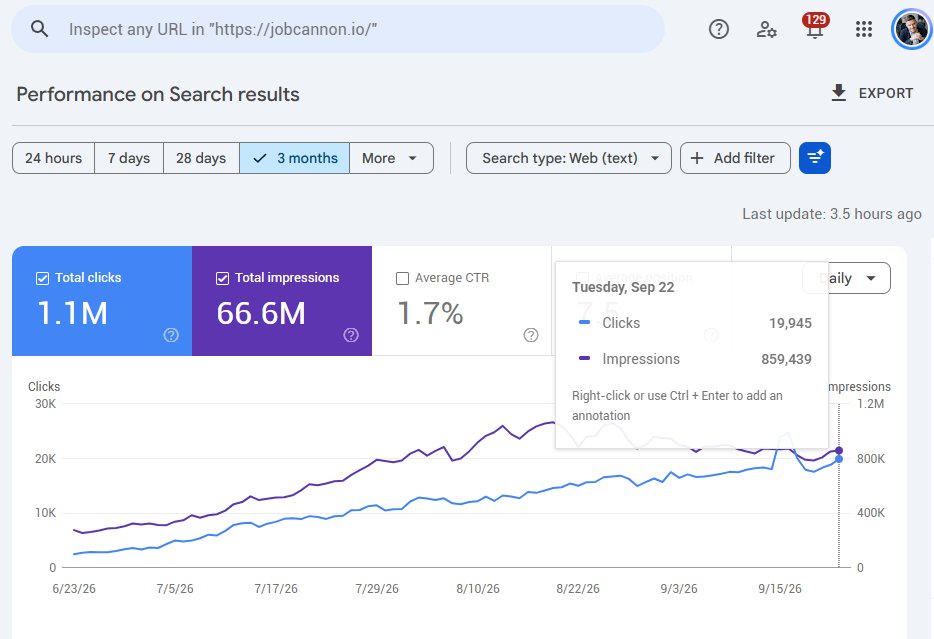
Task: Click the 9/15/26 x-axis date label
Action: (x=780, y=589)
